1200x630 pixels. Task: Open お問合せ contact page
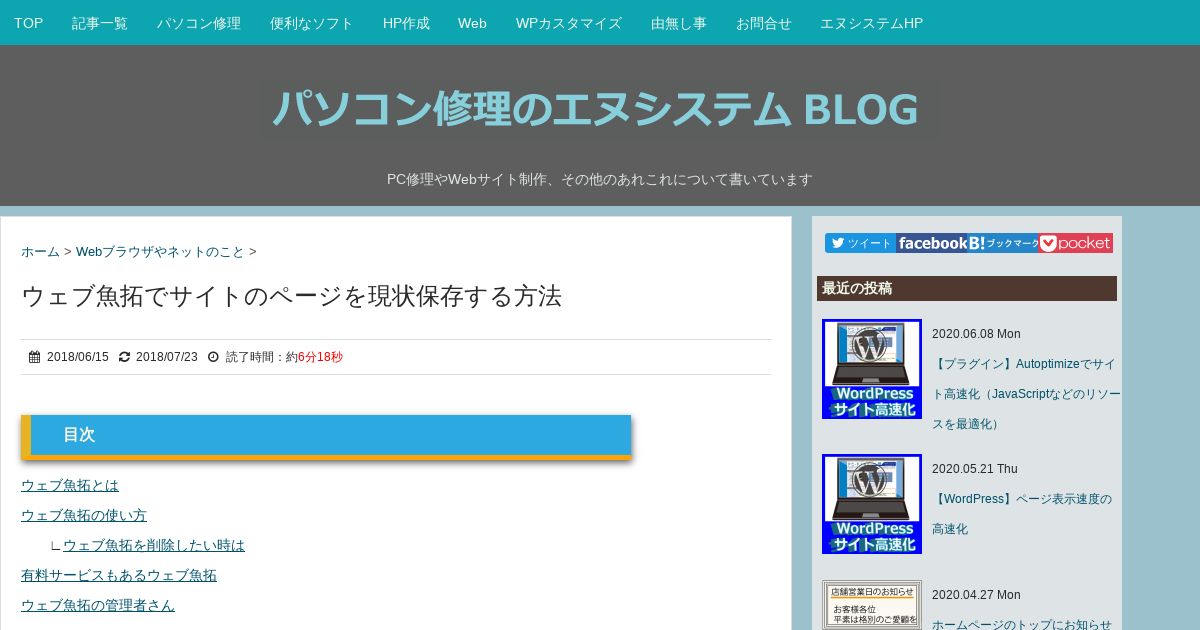click(764, 23)
